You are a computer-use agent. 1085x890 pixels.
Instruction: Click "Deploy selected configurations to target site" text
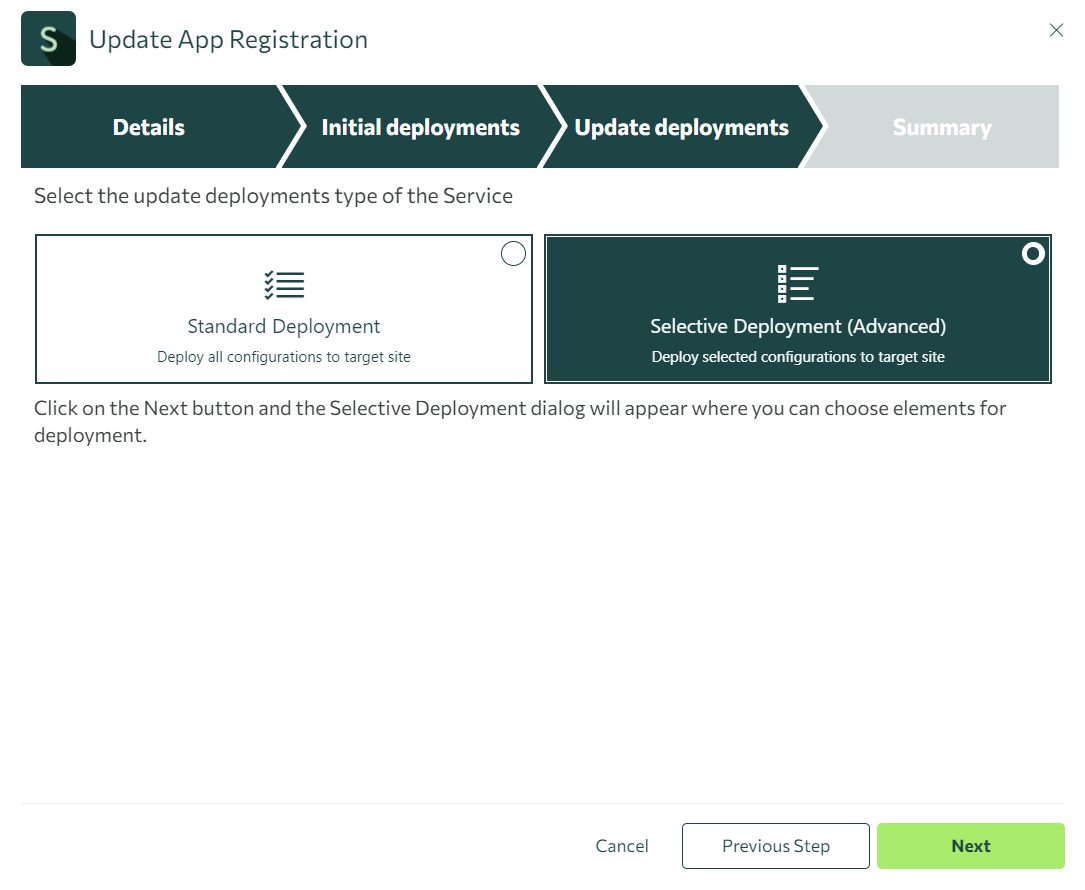coord(797,356)
